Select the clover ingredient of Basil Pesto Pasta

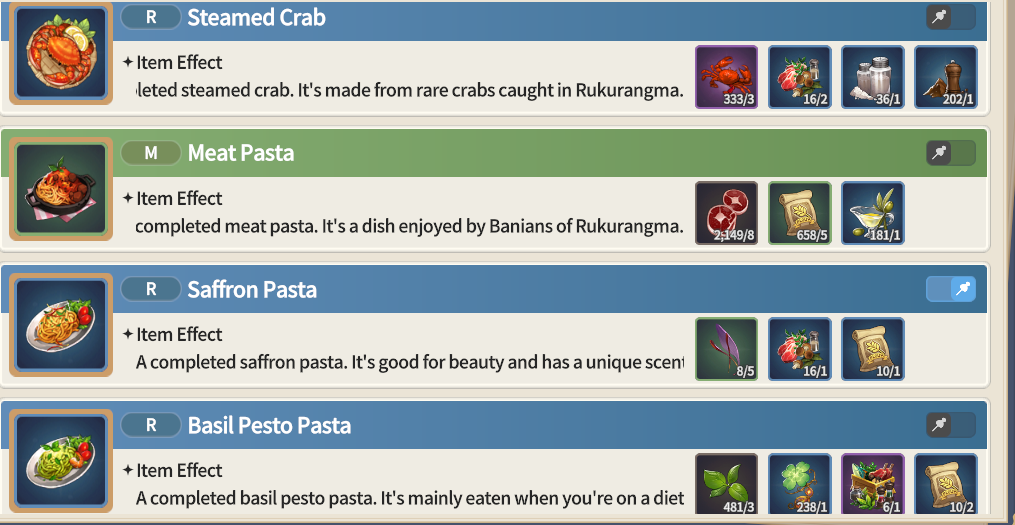pos(799,485)
